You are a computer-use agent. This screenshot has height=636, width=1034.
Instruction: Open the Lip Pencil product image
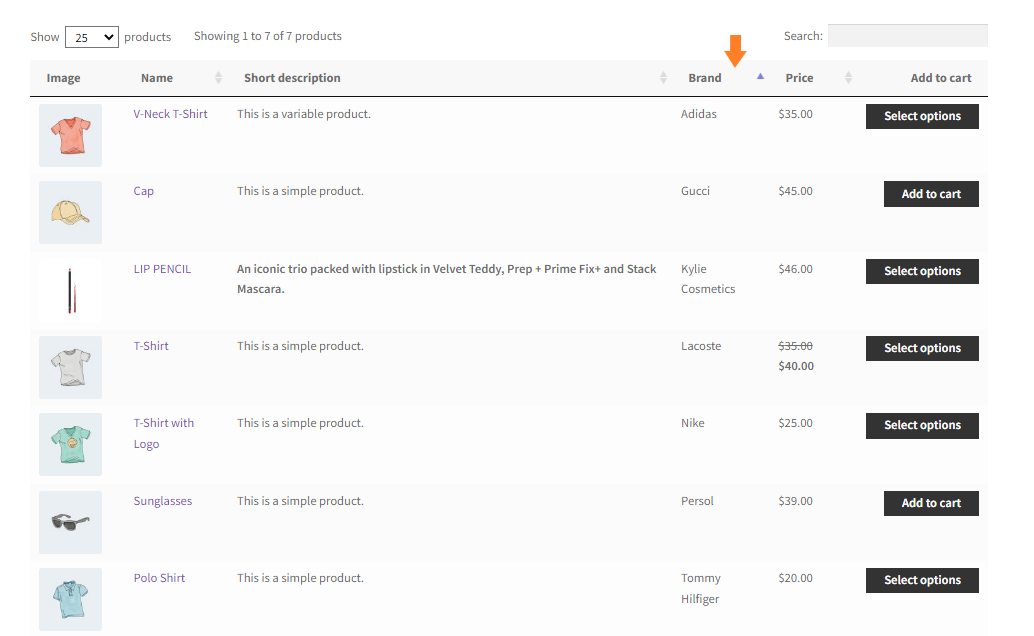point(71,290)
